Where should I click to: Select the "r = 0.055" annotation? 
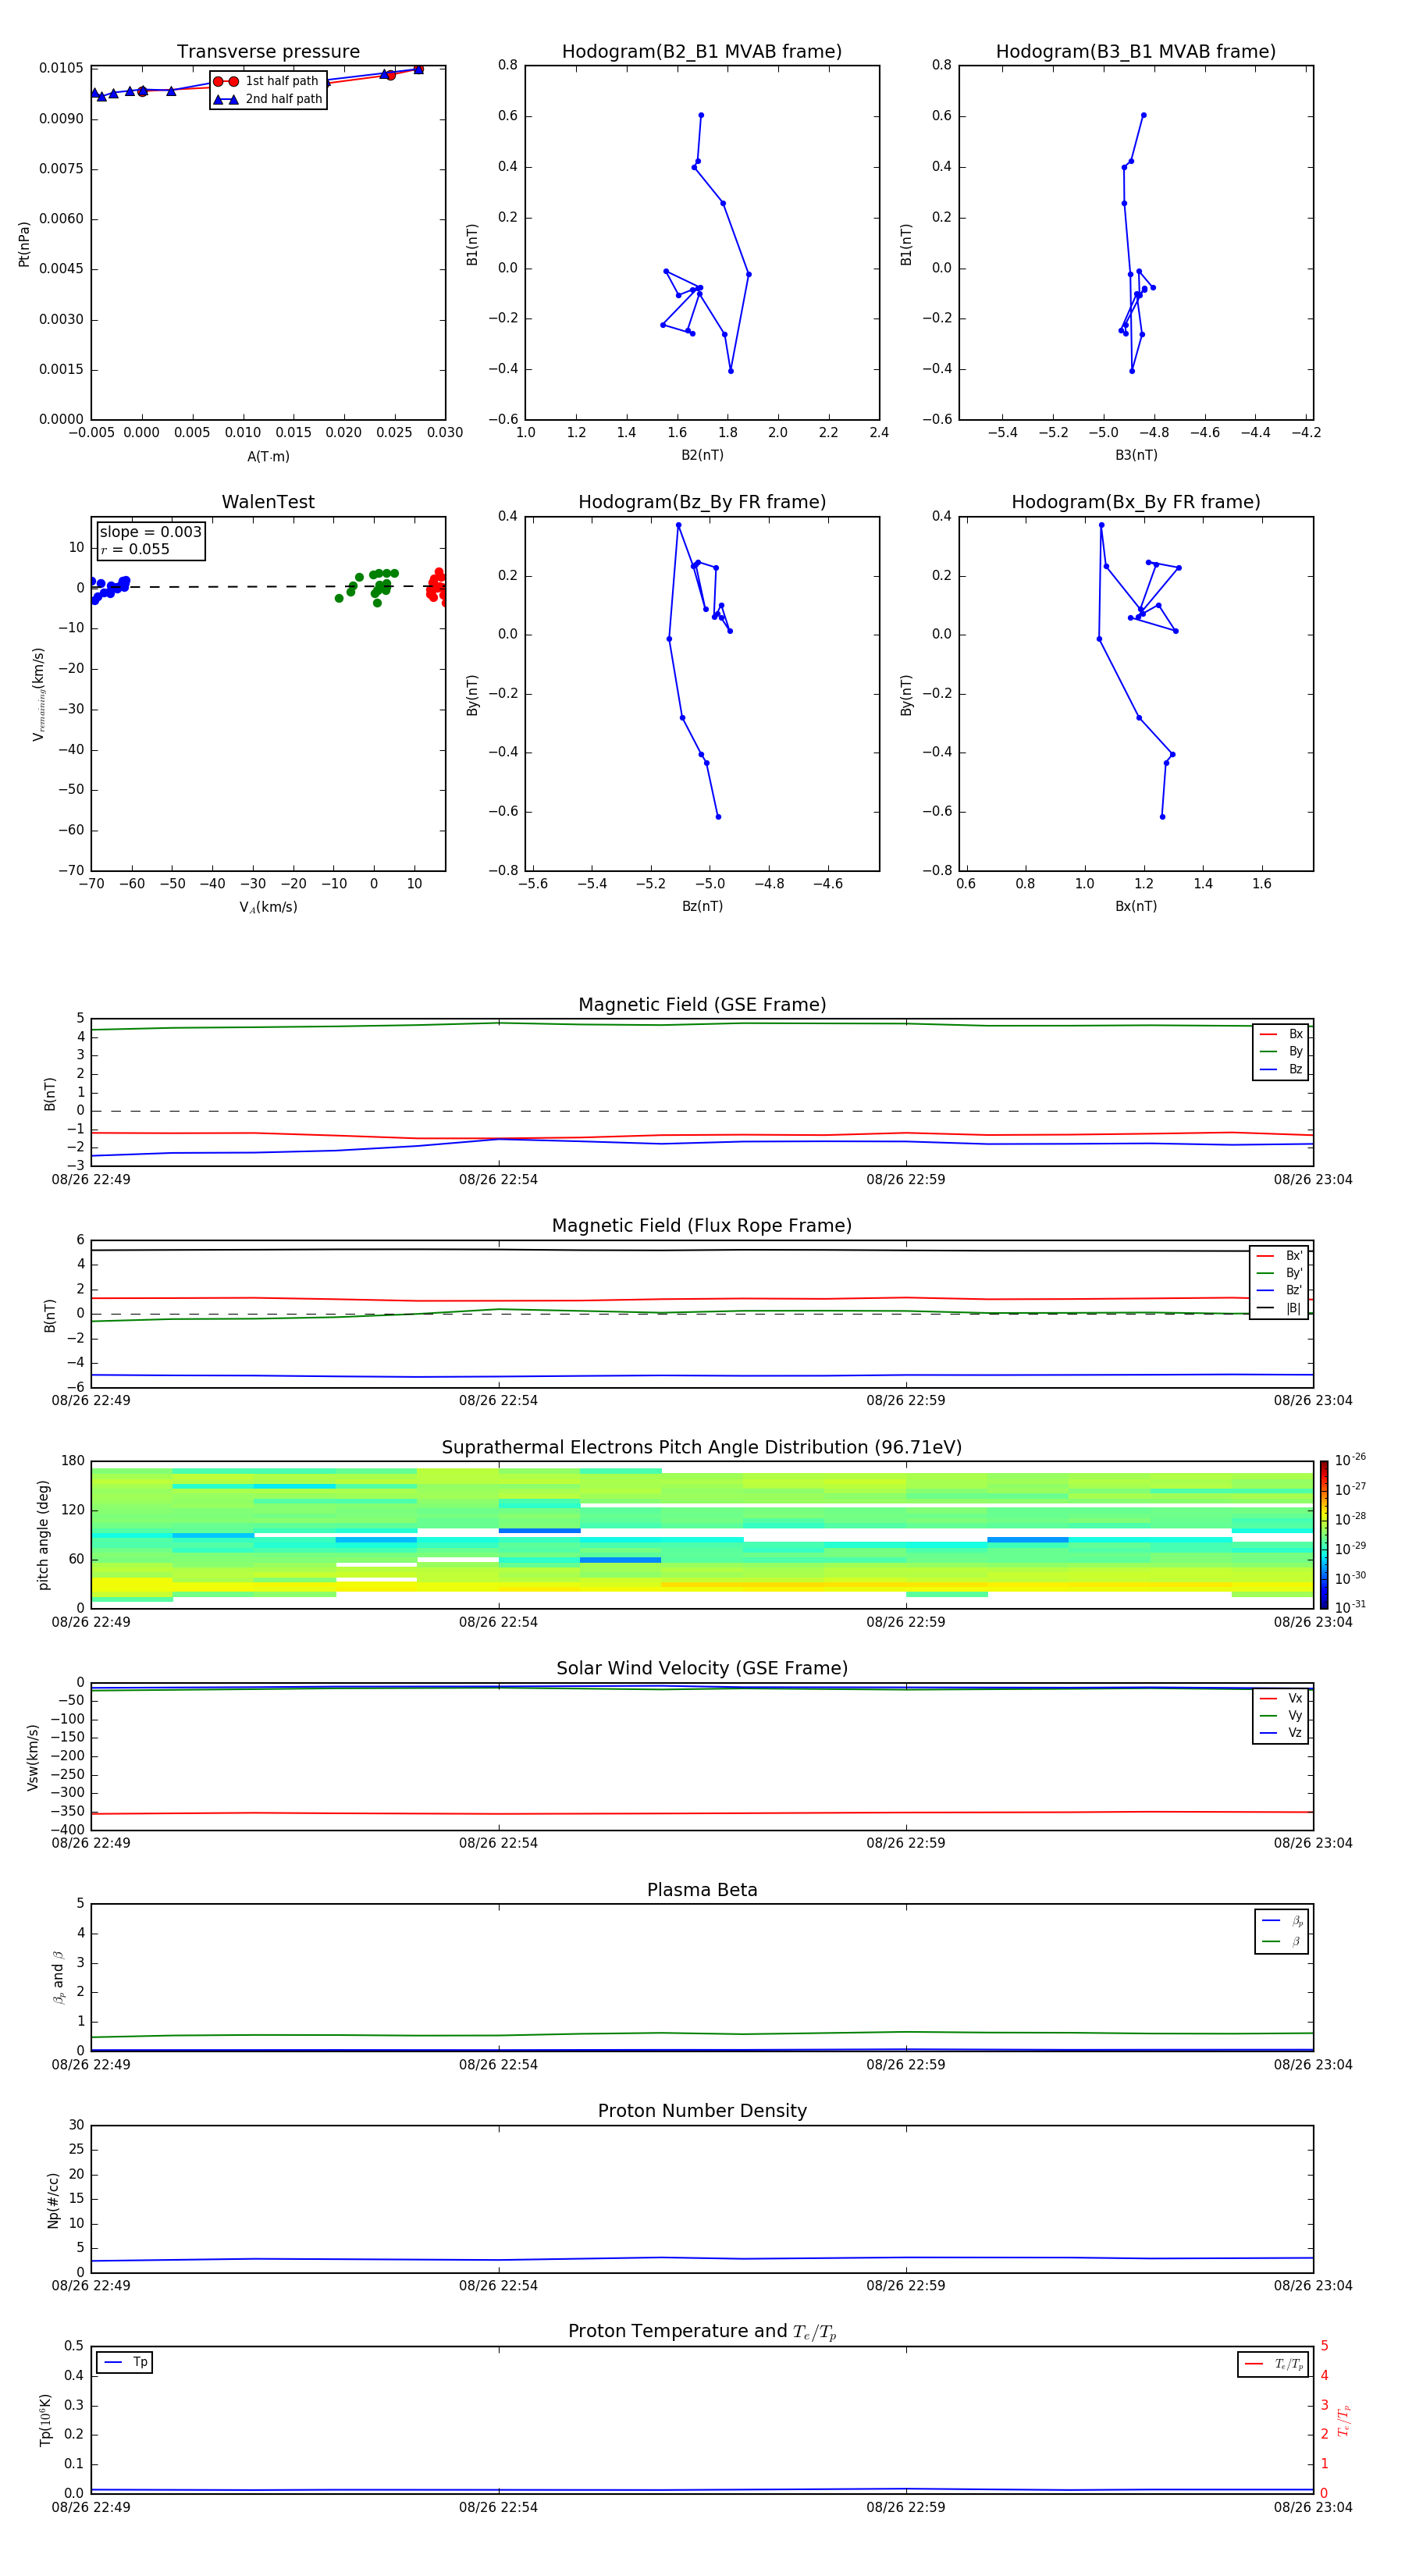(135, 549)
